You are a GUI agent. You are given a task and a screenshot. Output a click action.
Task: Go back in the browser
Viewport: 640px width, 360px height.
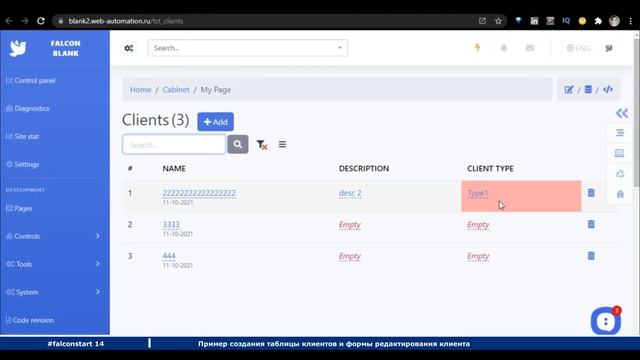[9, 21]
